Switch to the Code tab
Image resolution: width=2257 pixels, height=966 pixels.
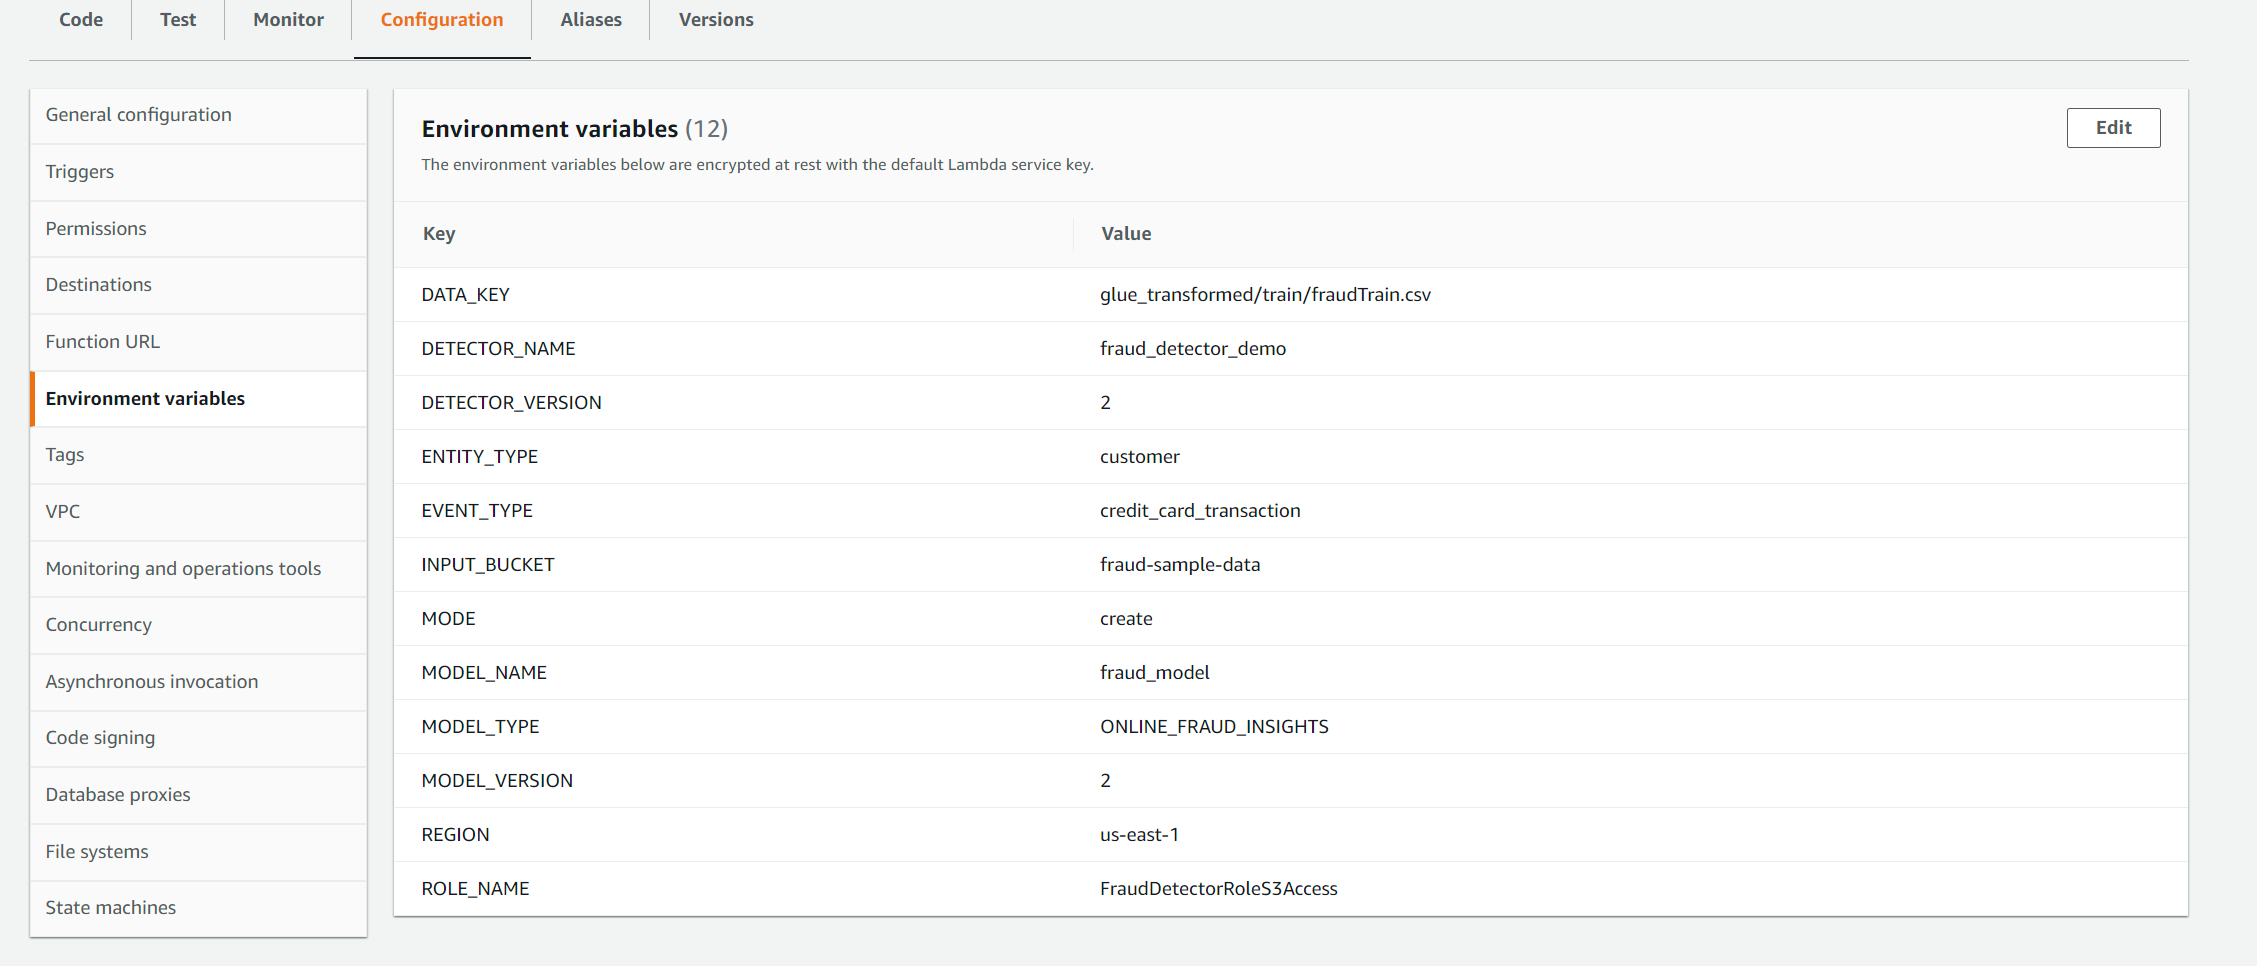[x=81, y=20]
